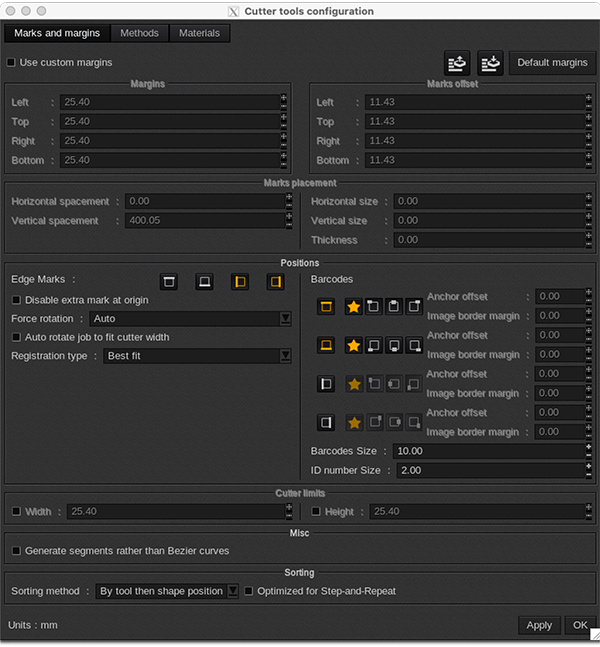Click the Marks offset Top field
The image size is (600, 647).
[x=475, y=121]
